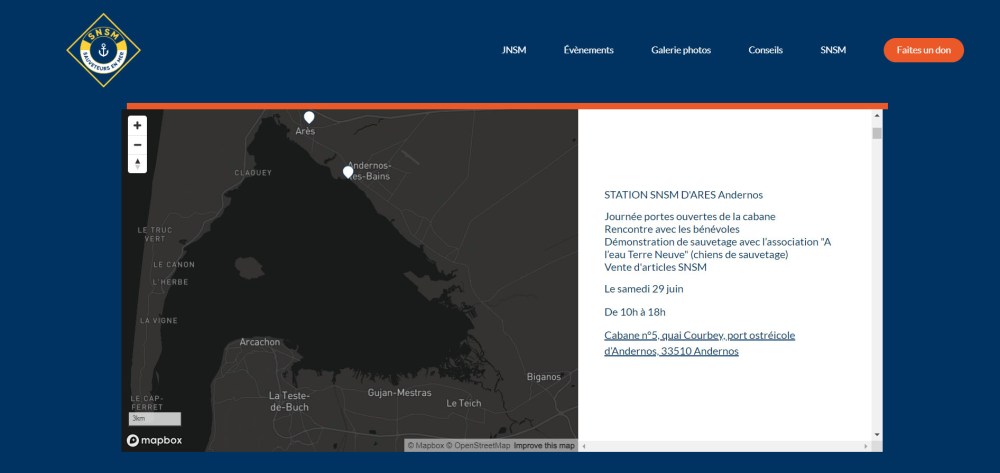Click the left arrow of the horizontal scrollbar
The image size is (1000, 473).
[x=585, y=446]
